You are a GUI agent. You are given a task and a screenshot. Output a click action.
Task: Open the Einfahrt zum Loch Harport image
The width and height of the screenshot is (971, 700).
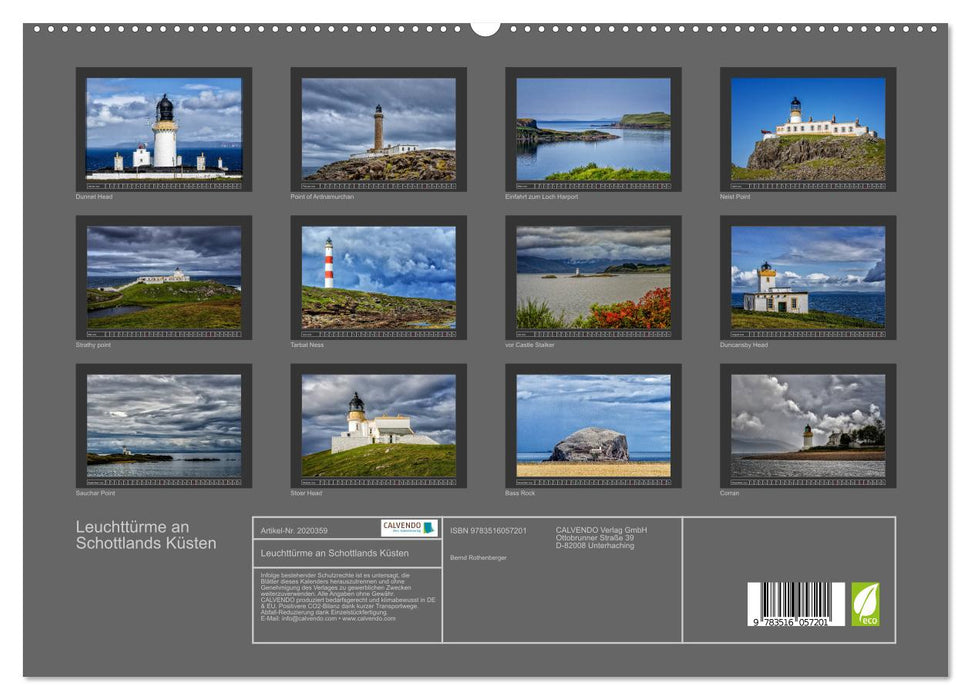tap(593, 128)
